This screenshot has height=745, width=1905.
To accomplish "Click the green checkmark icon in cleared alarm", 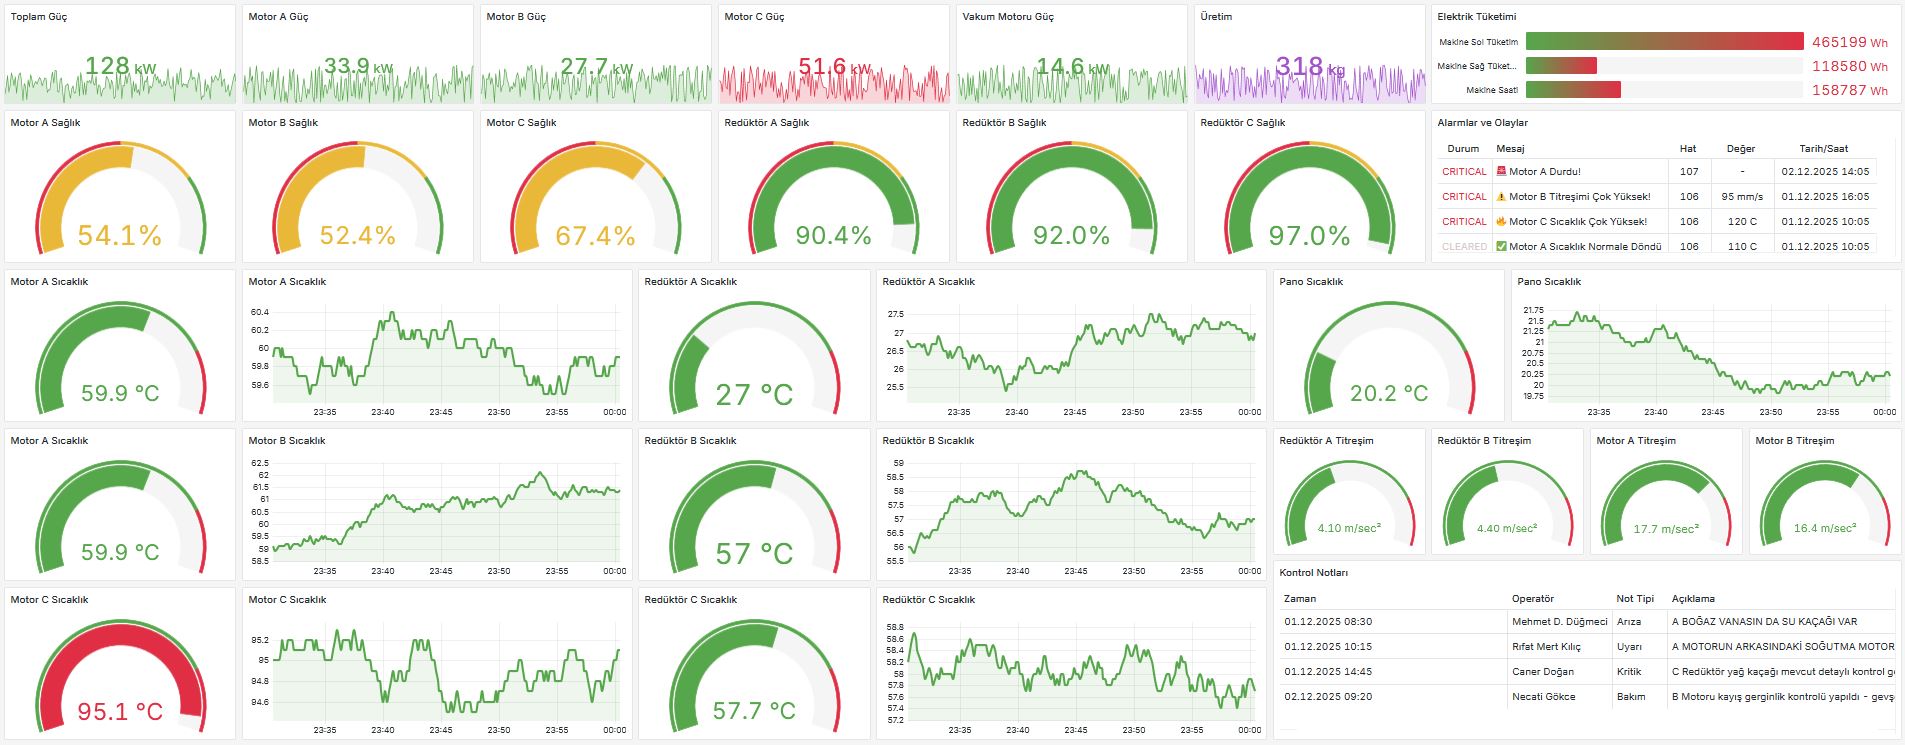I will pos(1501,246).
